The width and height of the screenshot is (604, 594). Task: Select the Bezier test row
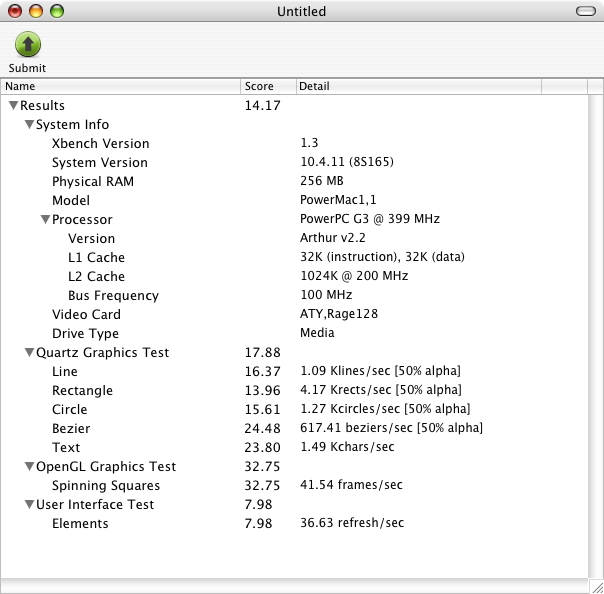tap(71, 429)
